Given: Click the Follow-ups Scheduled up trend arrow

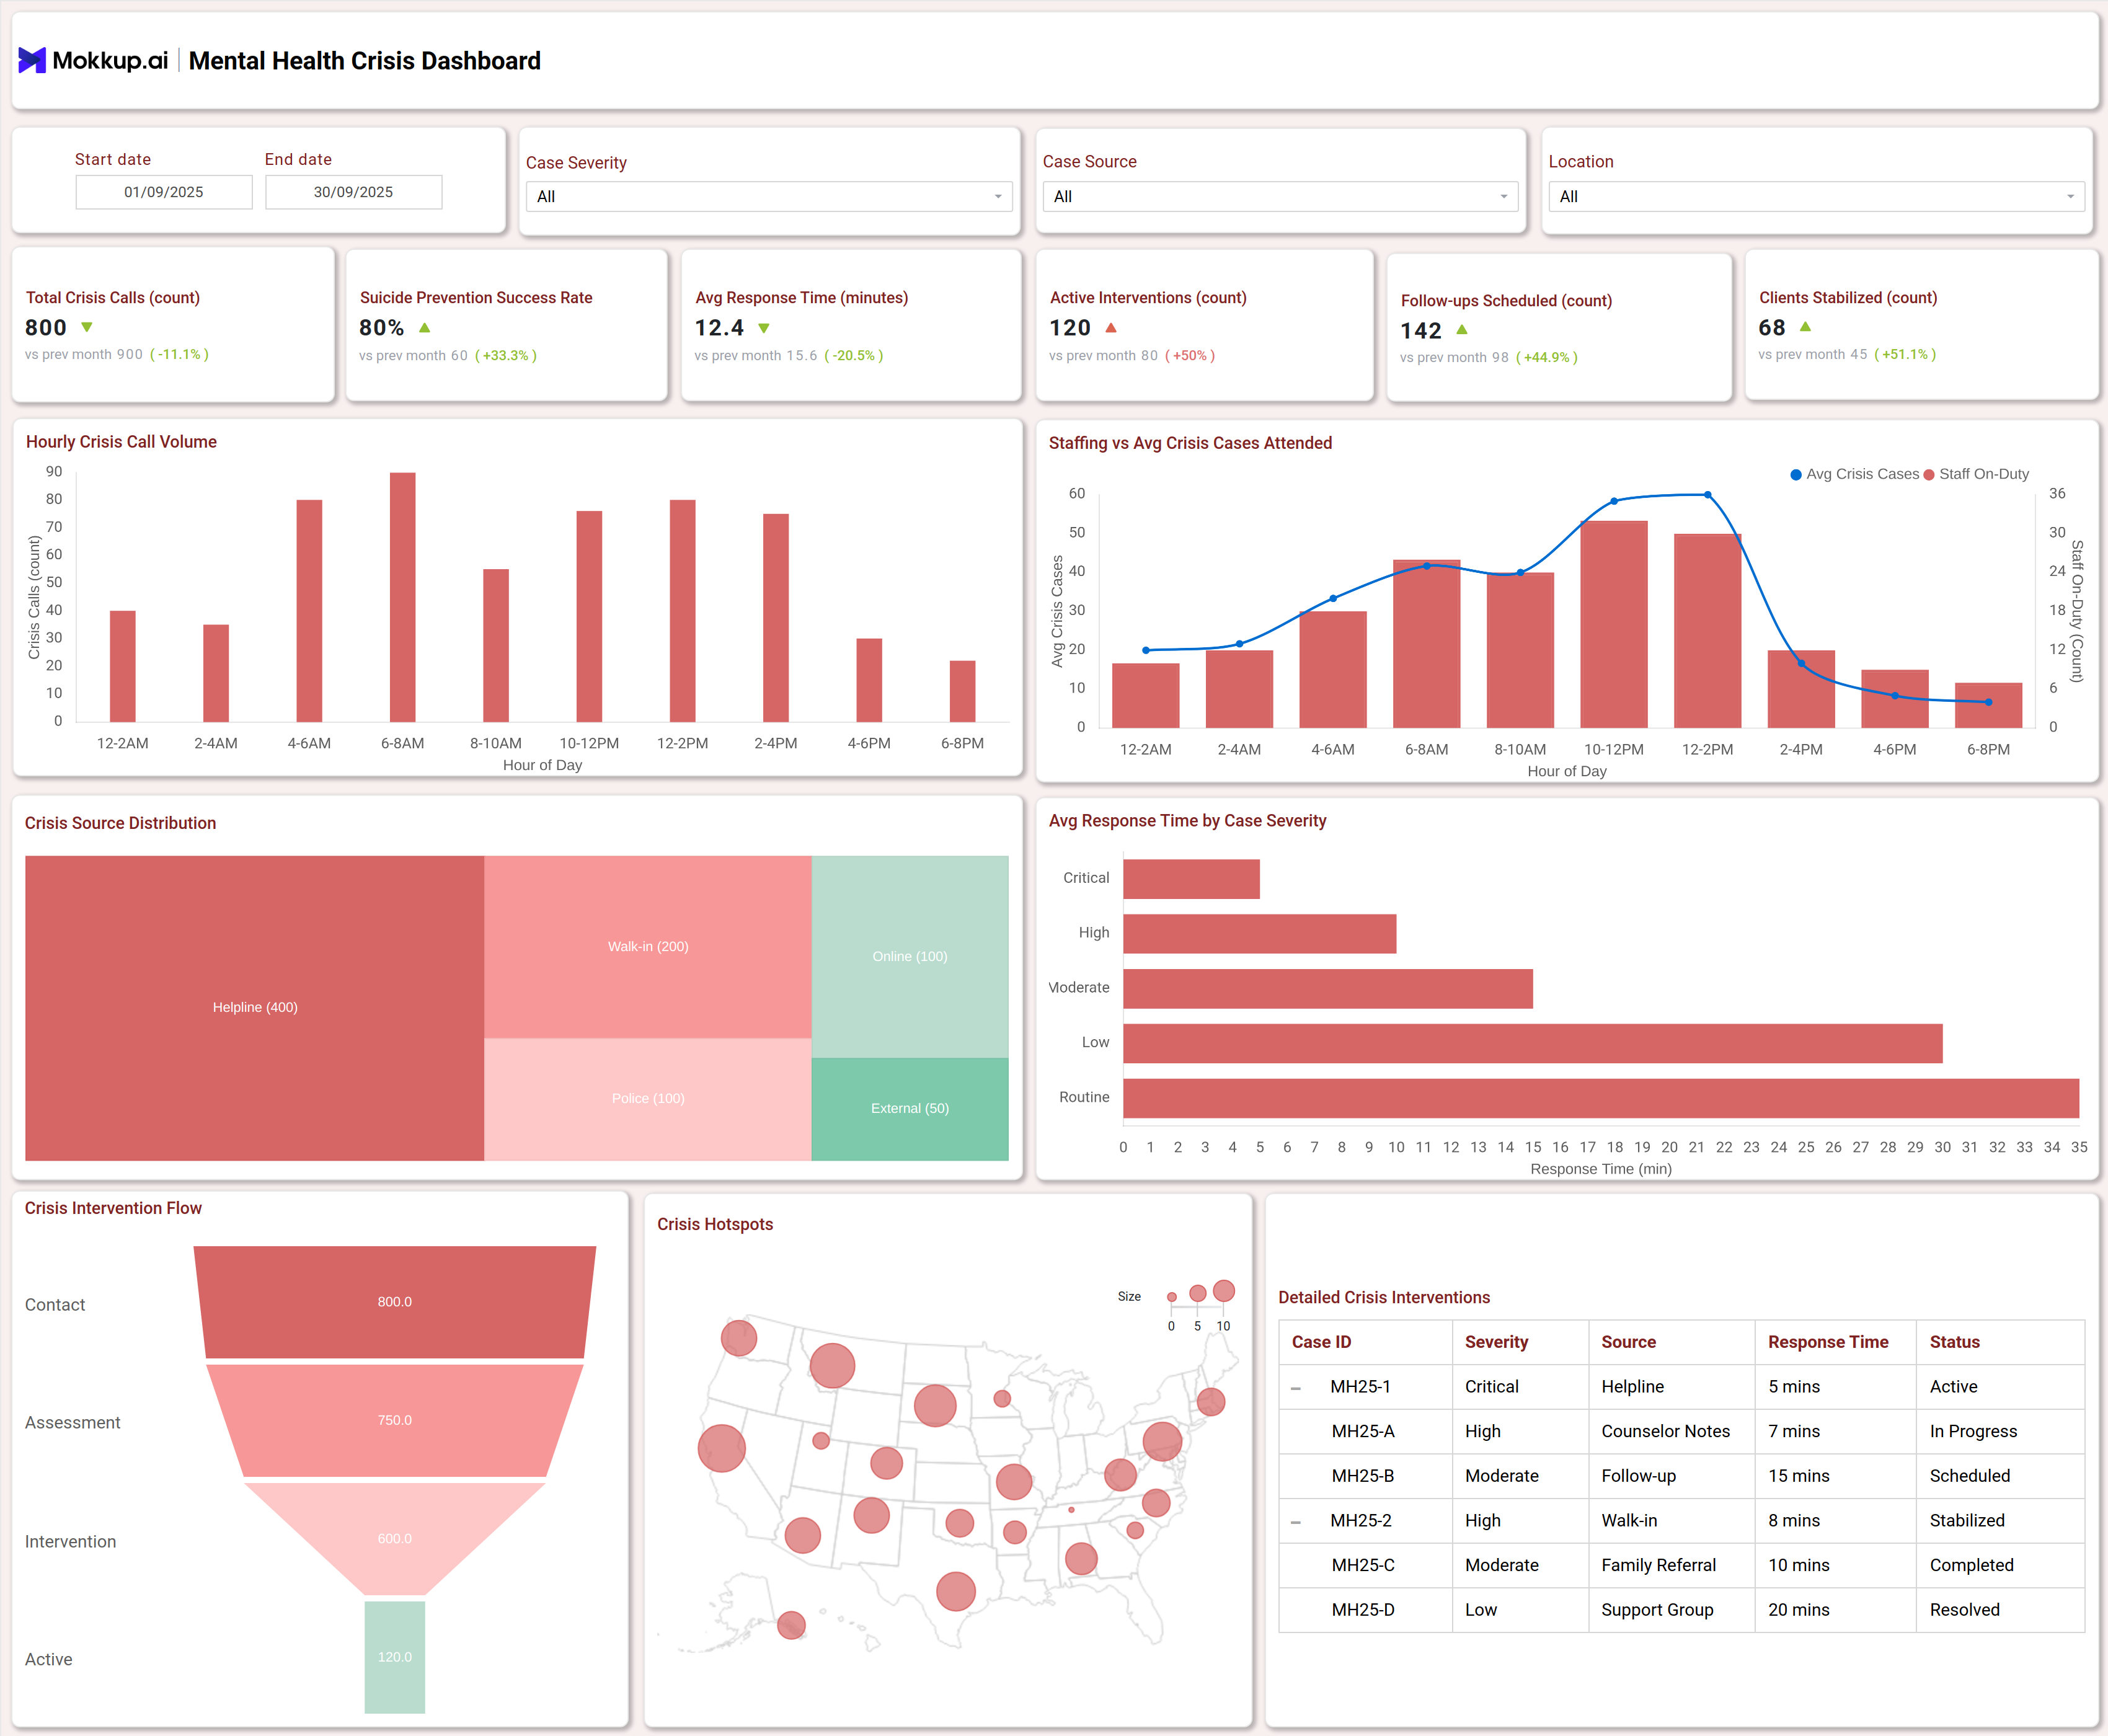Looking at the screenshot, I should coord(1462,329).
